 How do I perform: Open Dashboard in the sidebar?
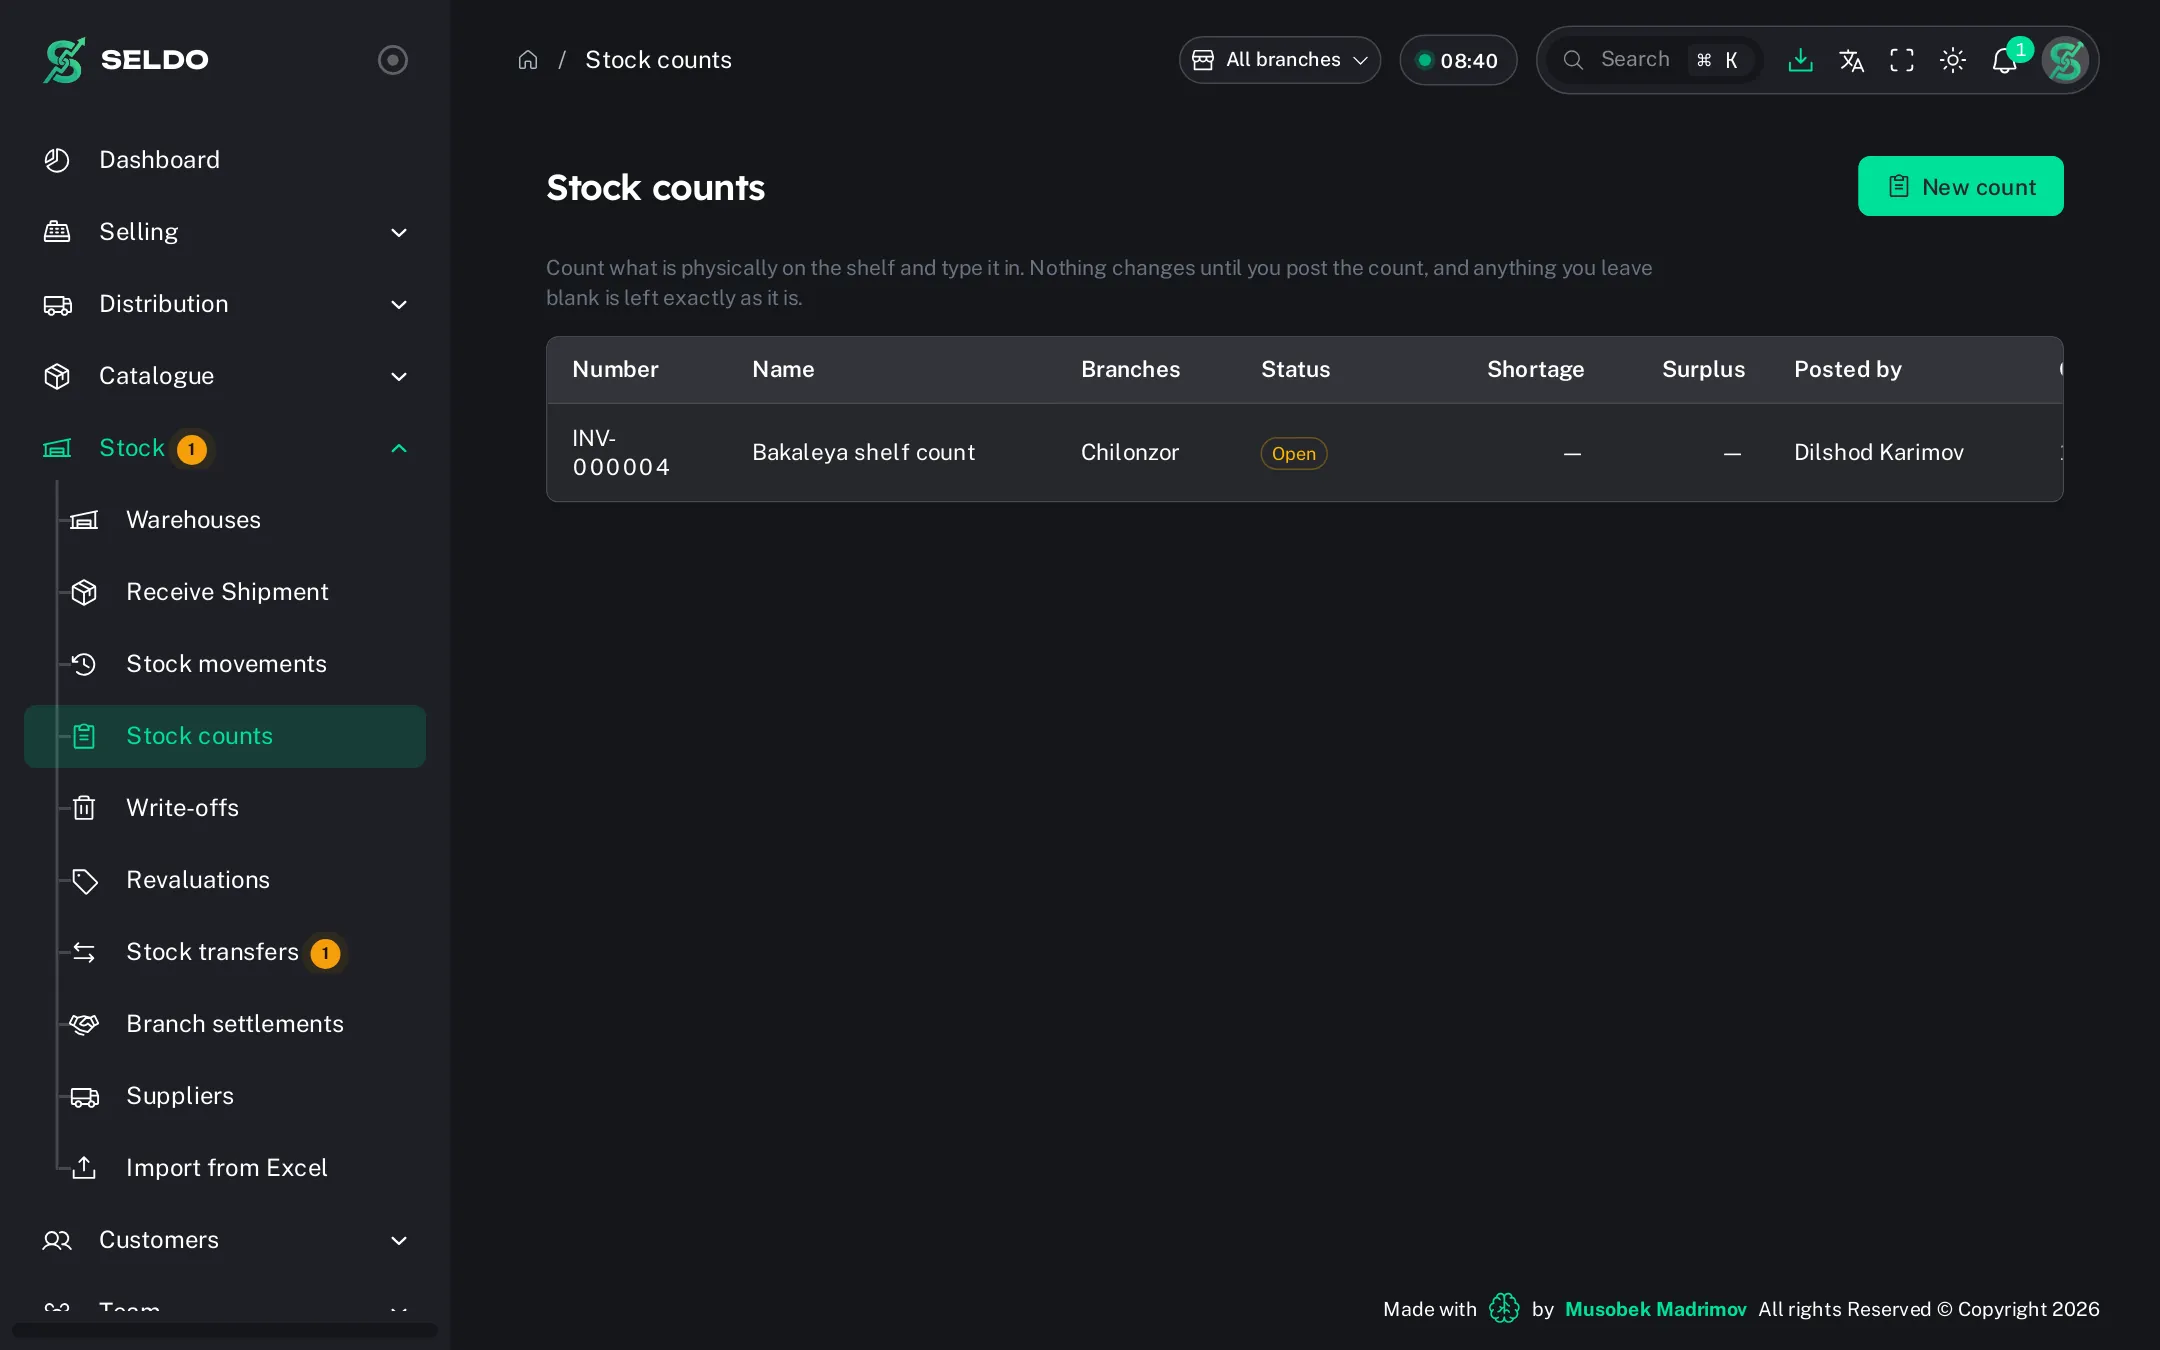pos(225,160)
